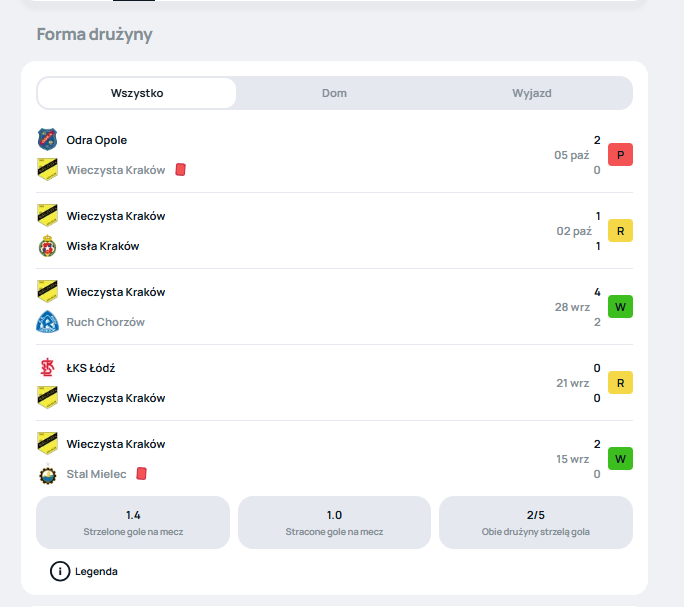Open the Legenda link
The height and width of the screenshot is (607, 684).
pos(96,572)
